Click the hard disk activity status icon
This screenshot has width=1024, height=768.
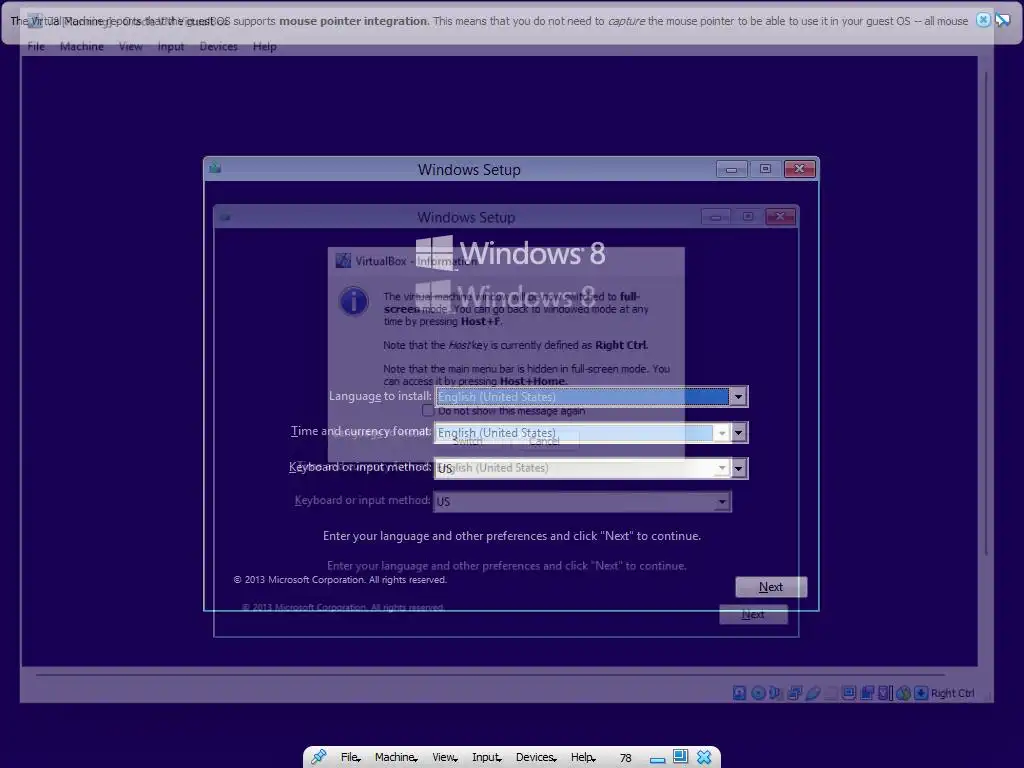point(739,693)
